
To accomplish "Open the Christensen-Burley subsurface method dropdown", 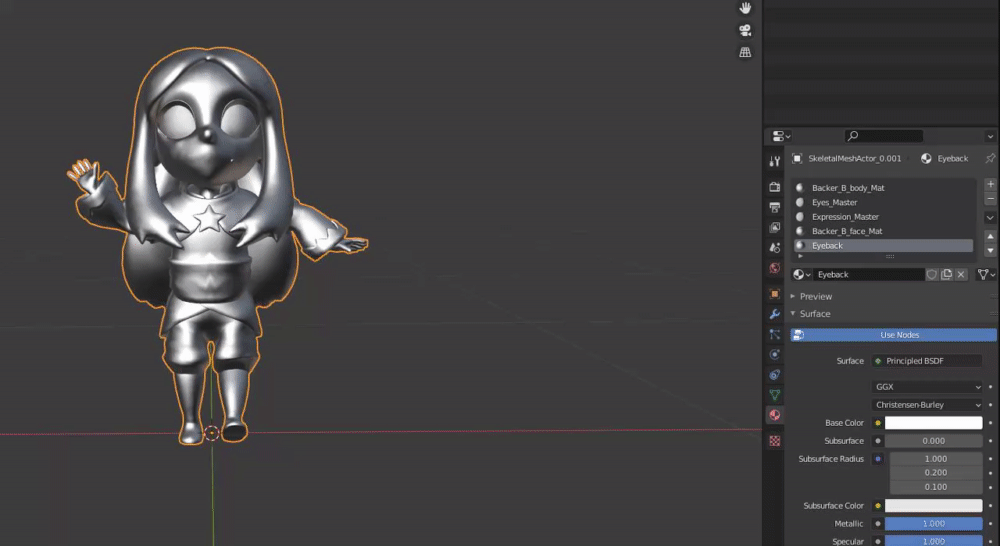I will (x=927, y=404).
